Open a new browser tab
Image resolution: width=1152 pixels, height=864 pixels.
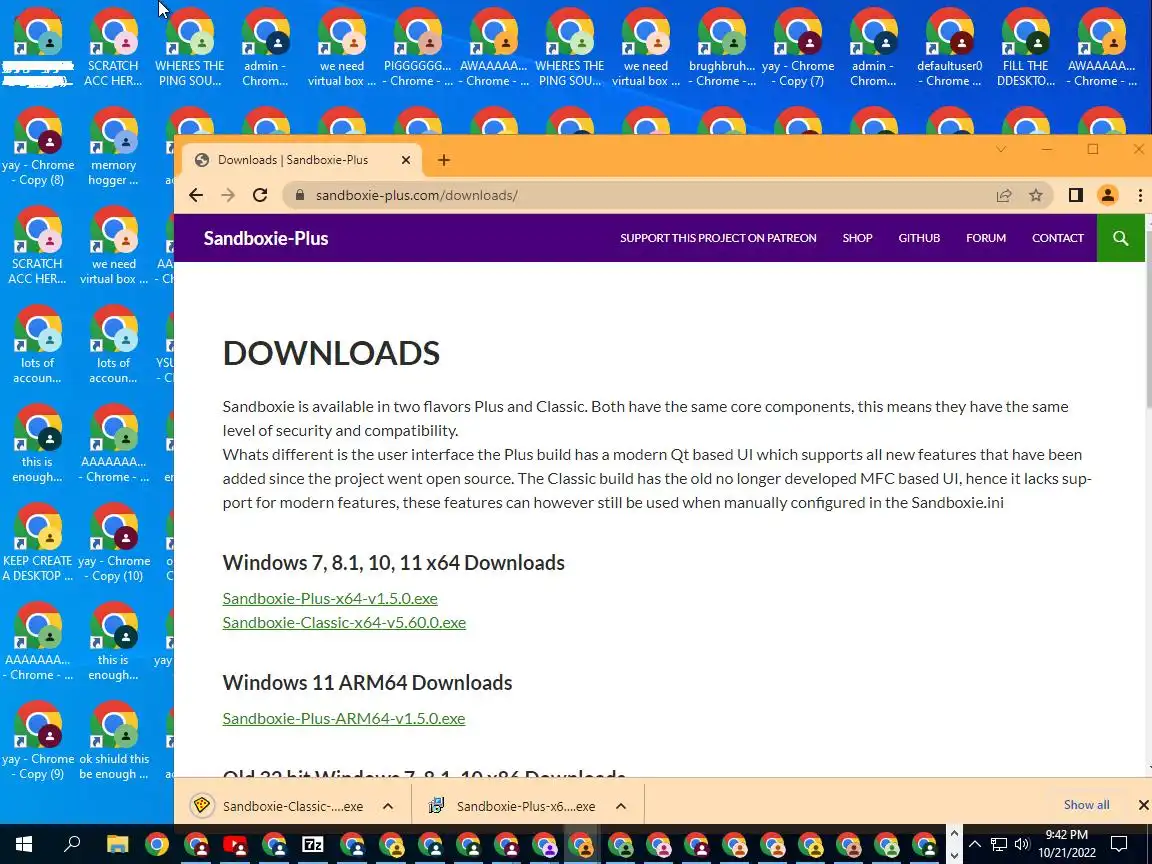click(444, 160)
